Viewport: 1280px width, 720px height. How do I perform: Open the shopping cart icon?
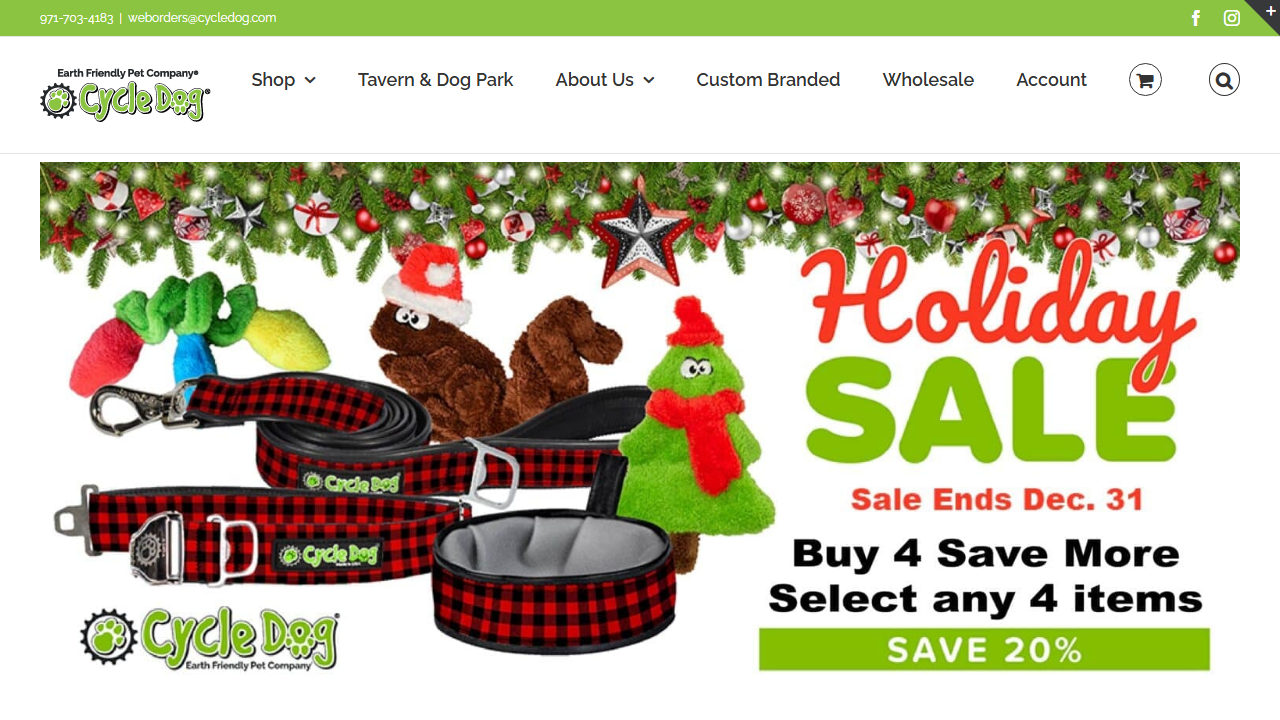(x=1145, y=79)
